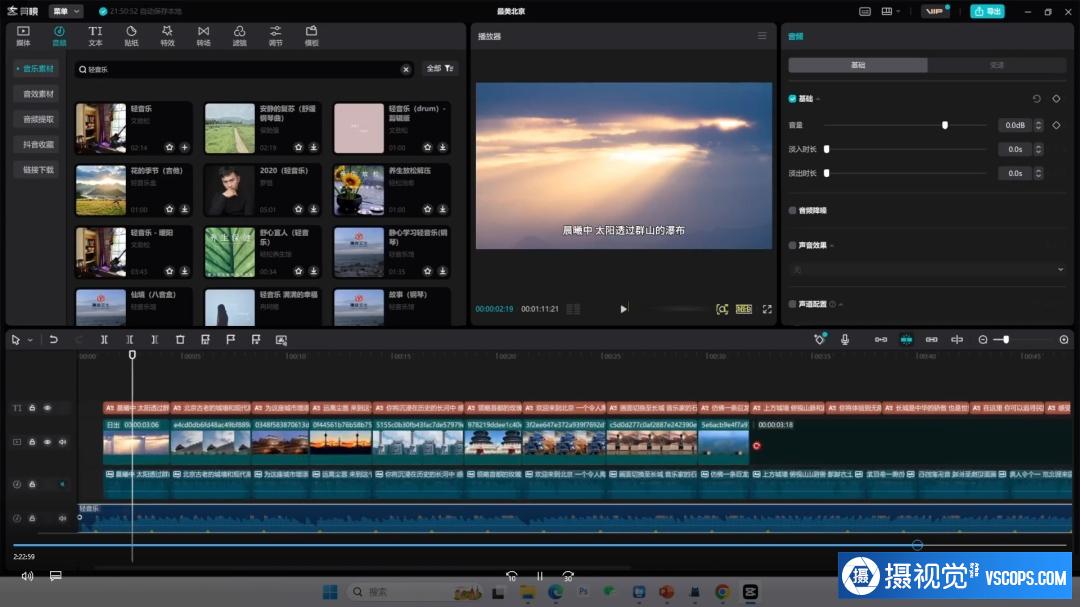This screenshot has height=607, width=1080.
Task: Add music to timeline with plus icon
Action: pos(185,147)
